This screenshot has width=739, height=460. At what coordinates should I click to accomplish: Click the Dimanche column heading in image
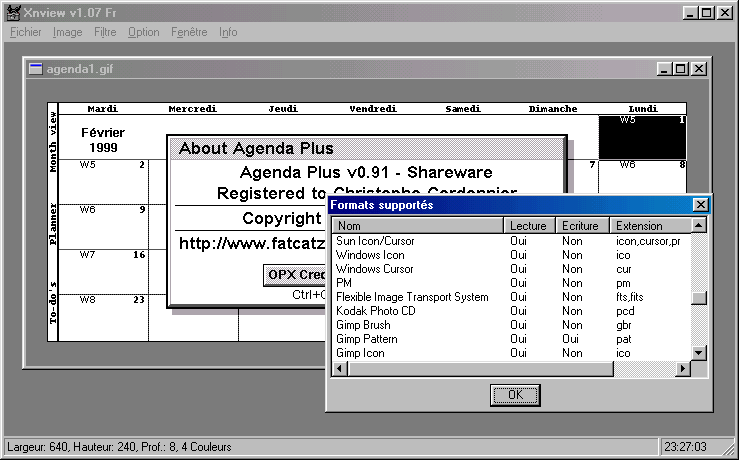click(553, 109)
